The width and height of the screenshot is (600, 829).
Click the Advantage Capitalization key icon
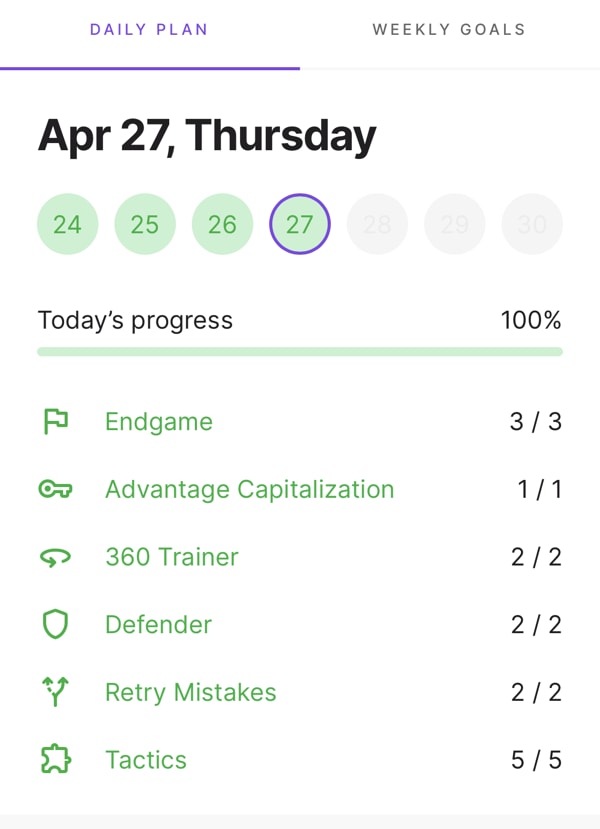click(56, 490)
